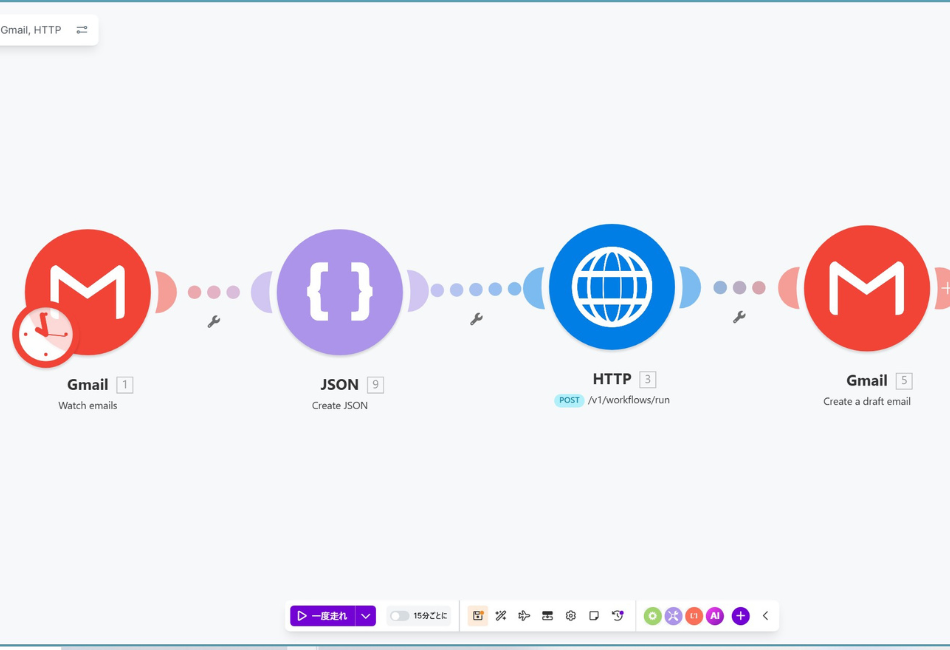Open the version history clock icon

pyautogui.click(x=617, y=615)
